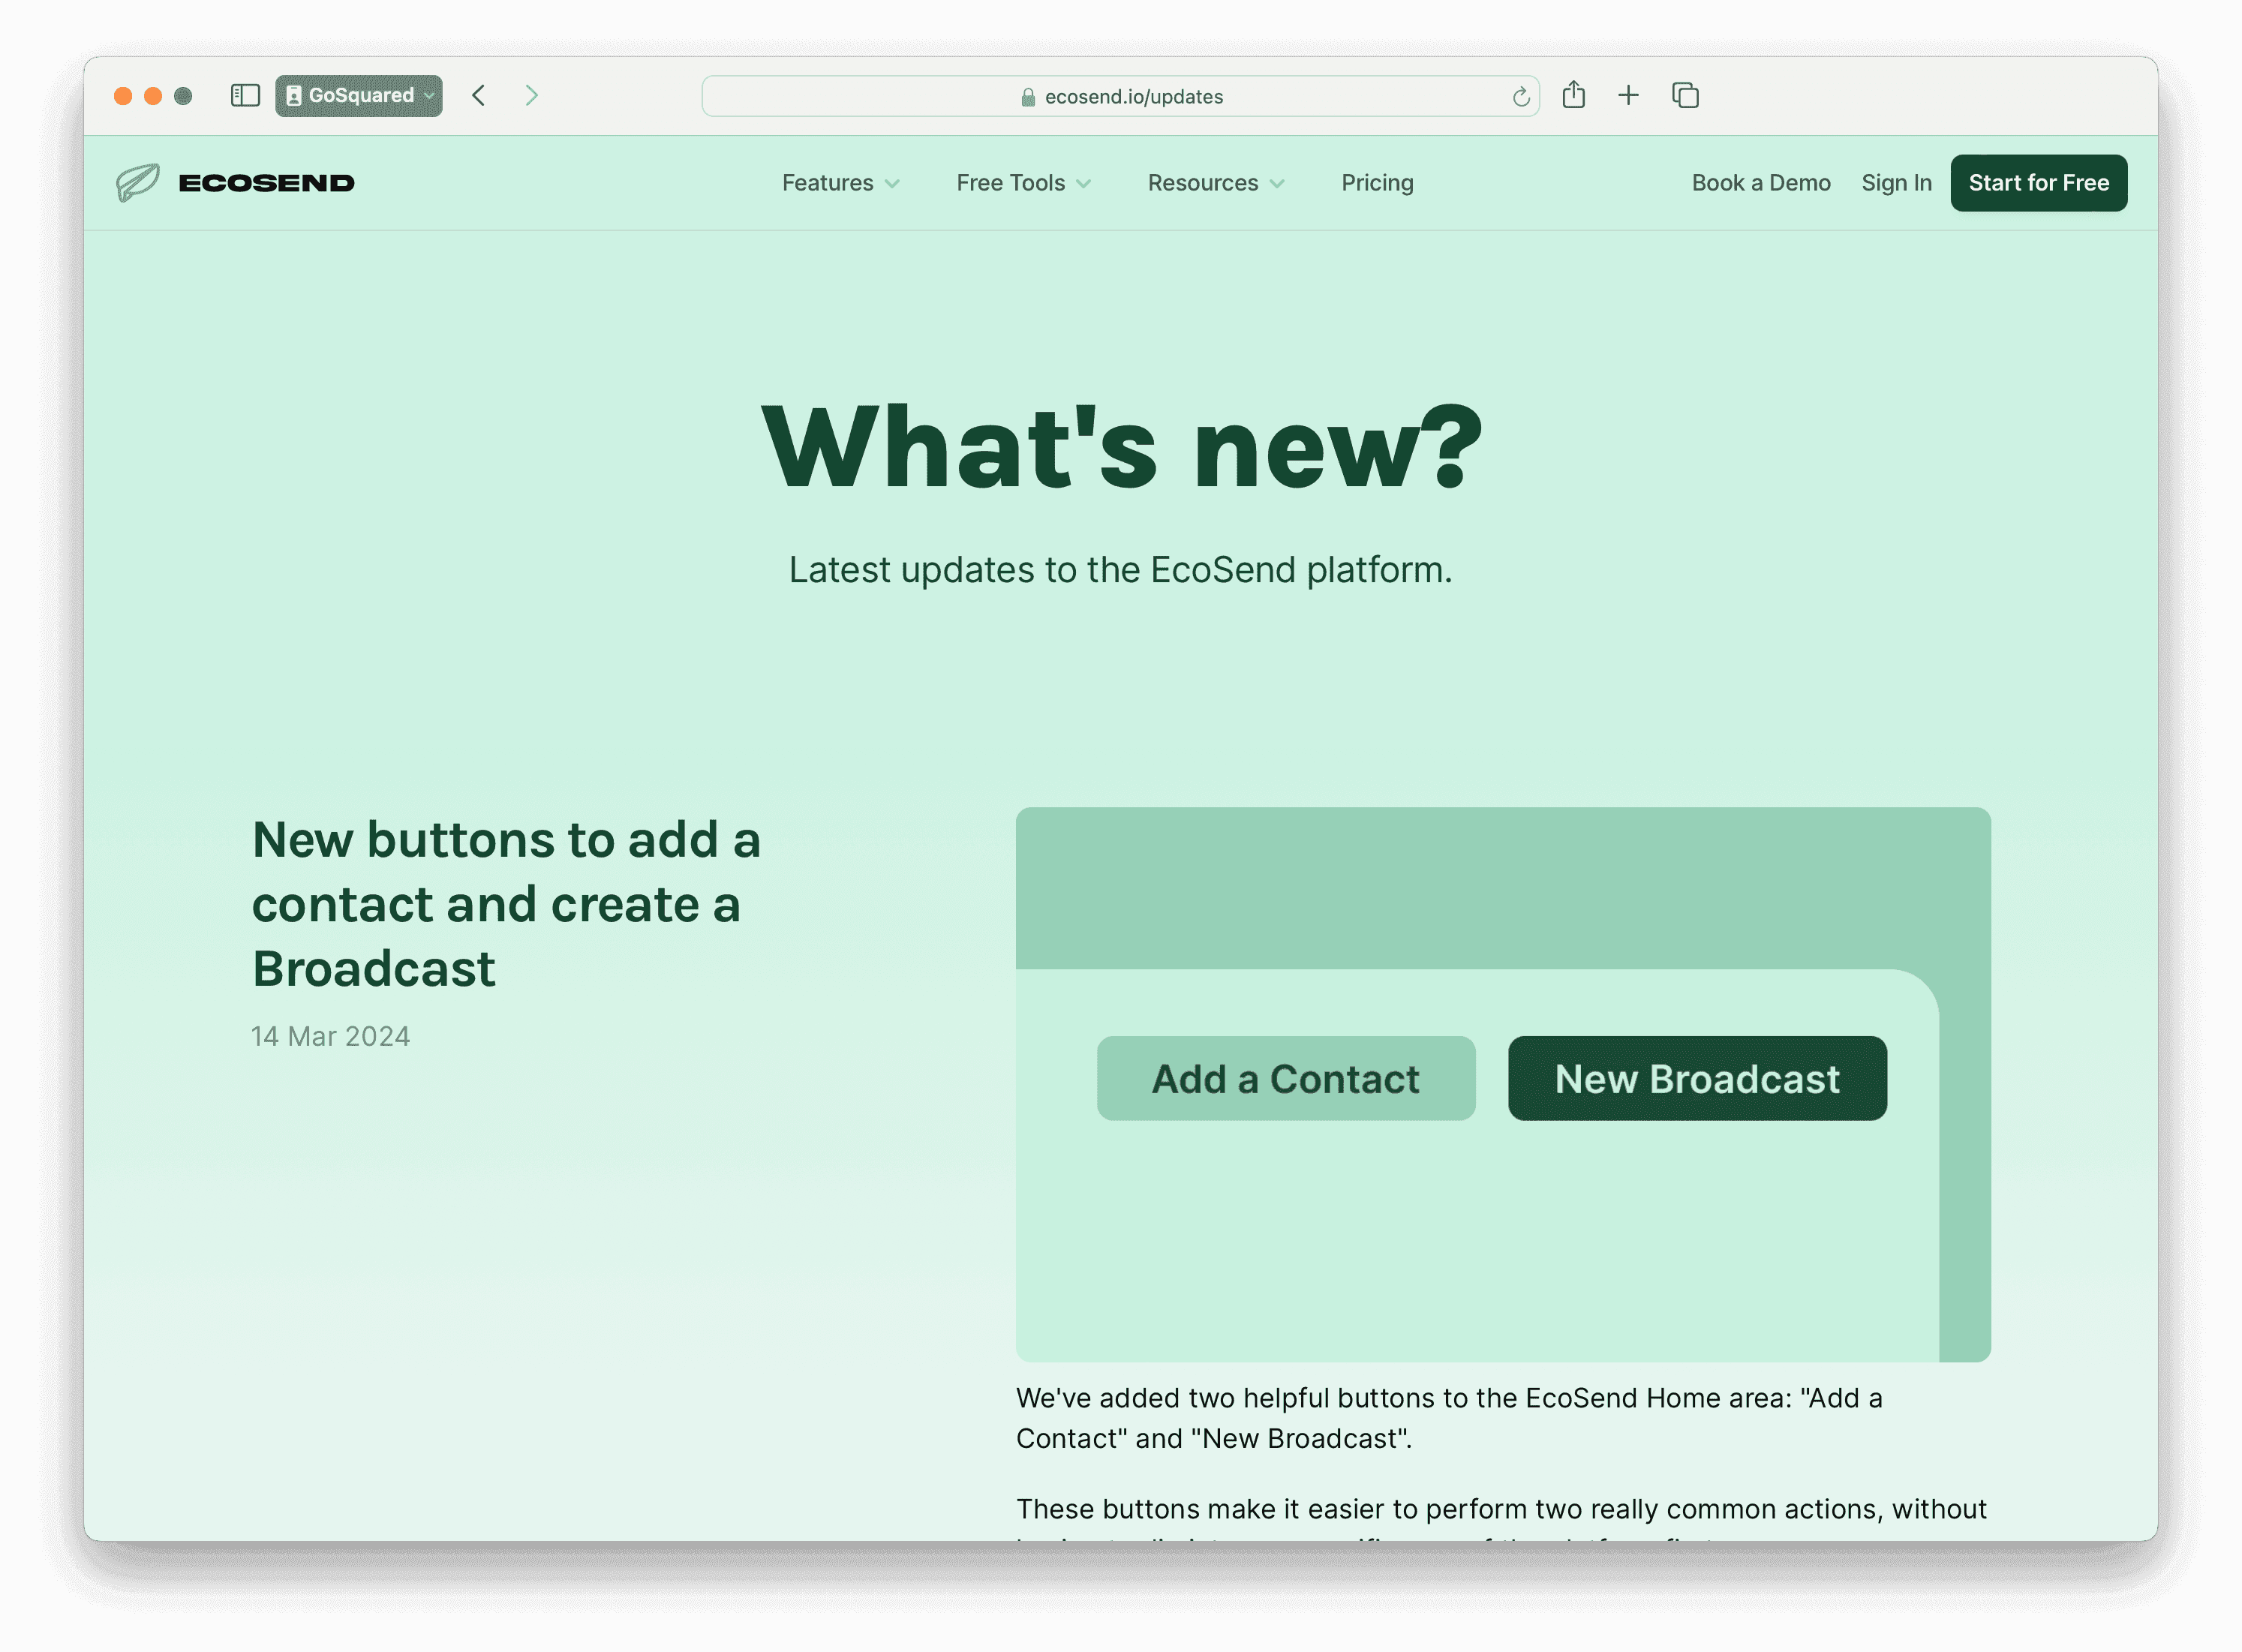Open the GoSquared profile dropdown

359,95
